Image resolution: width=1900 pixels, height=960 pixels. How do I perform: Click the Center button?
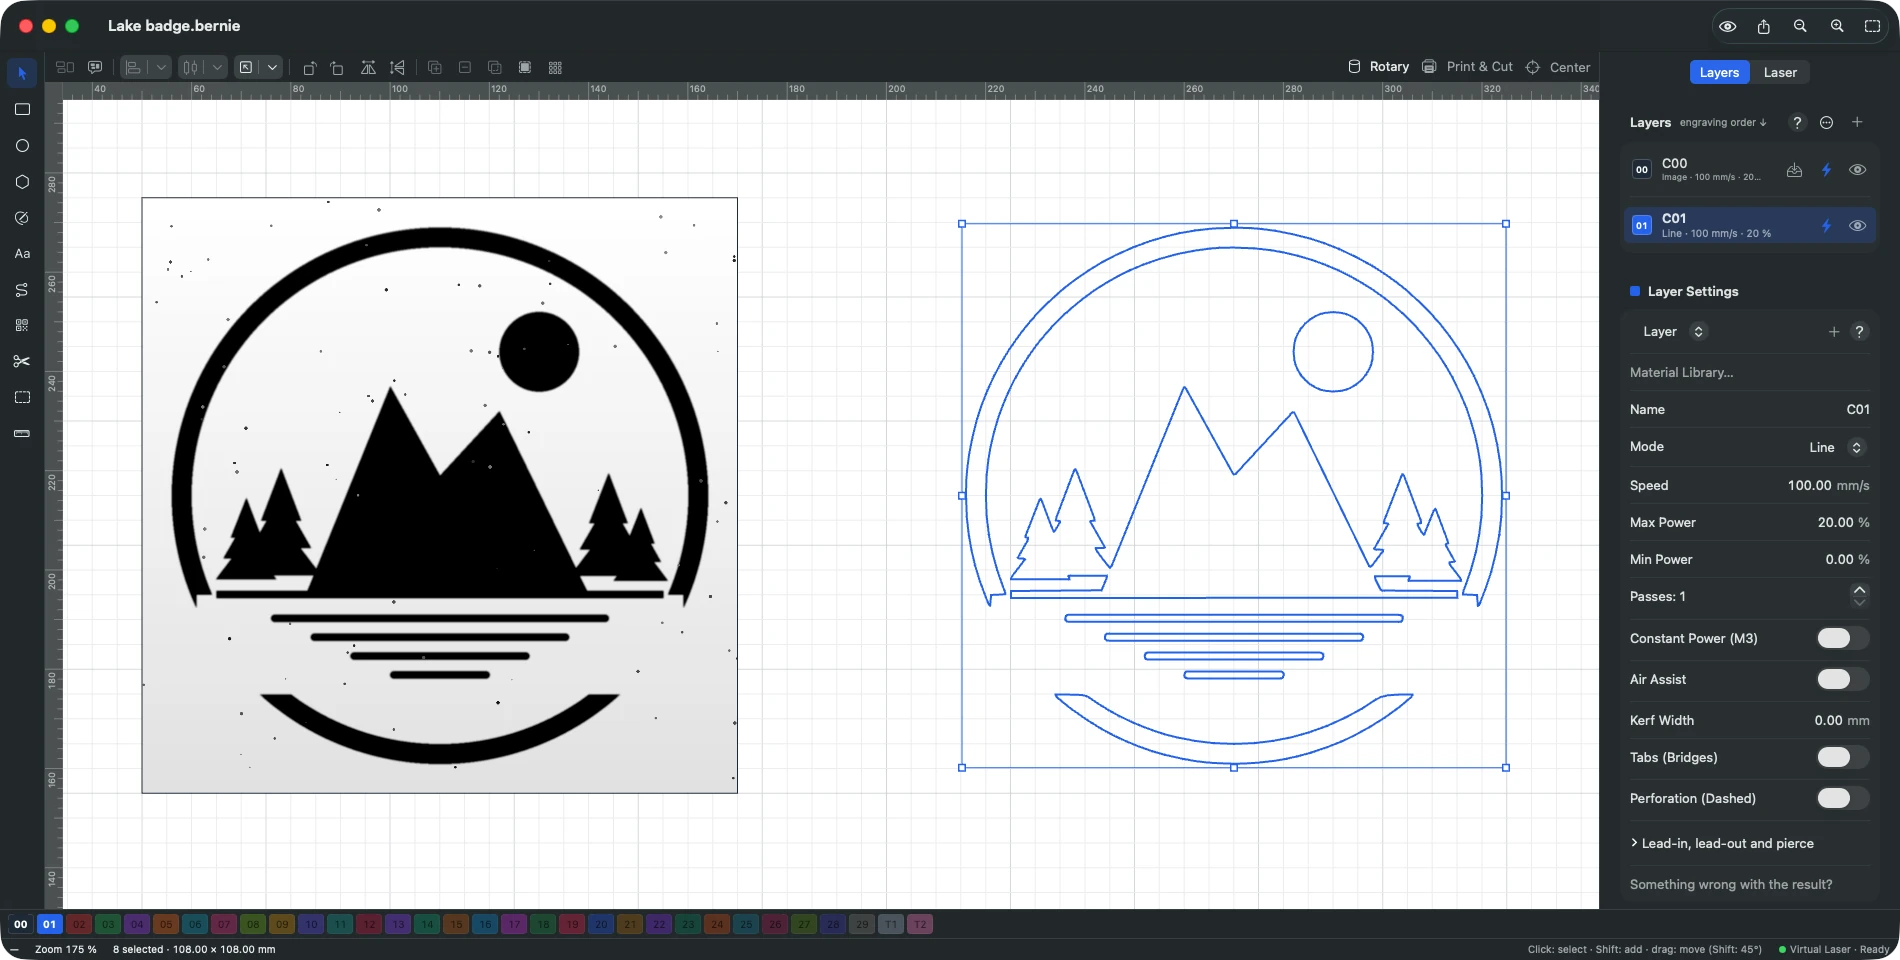tap(1558, 67)
